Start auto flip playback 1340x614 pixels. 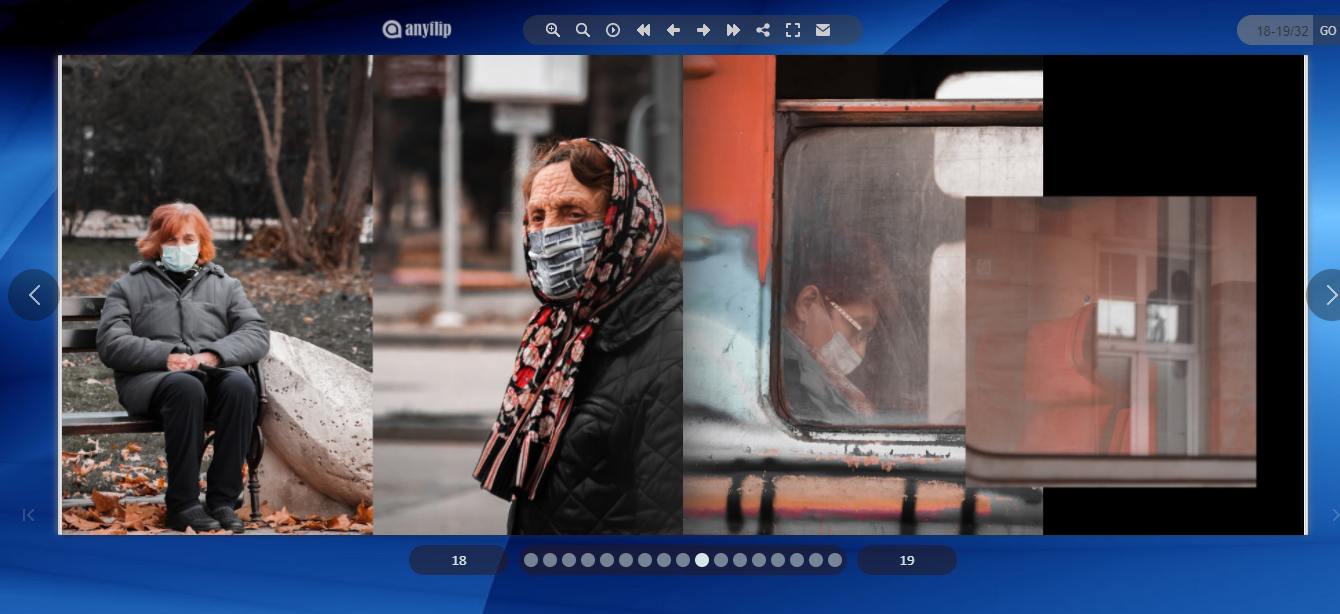point(613,30)
